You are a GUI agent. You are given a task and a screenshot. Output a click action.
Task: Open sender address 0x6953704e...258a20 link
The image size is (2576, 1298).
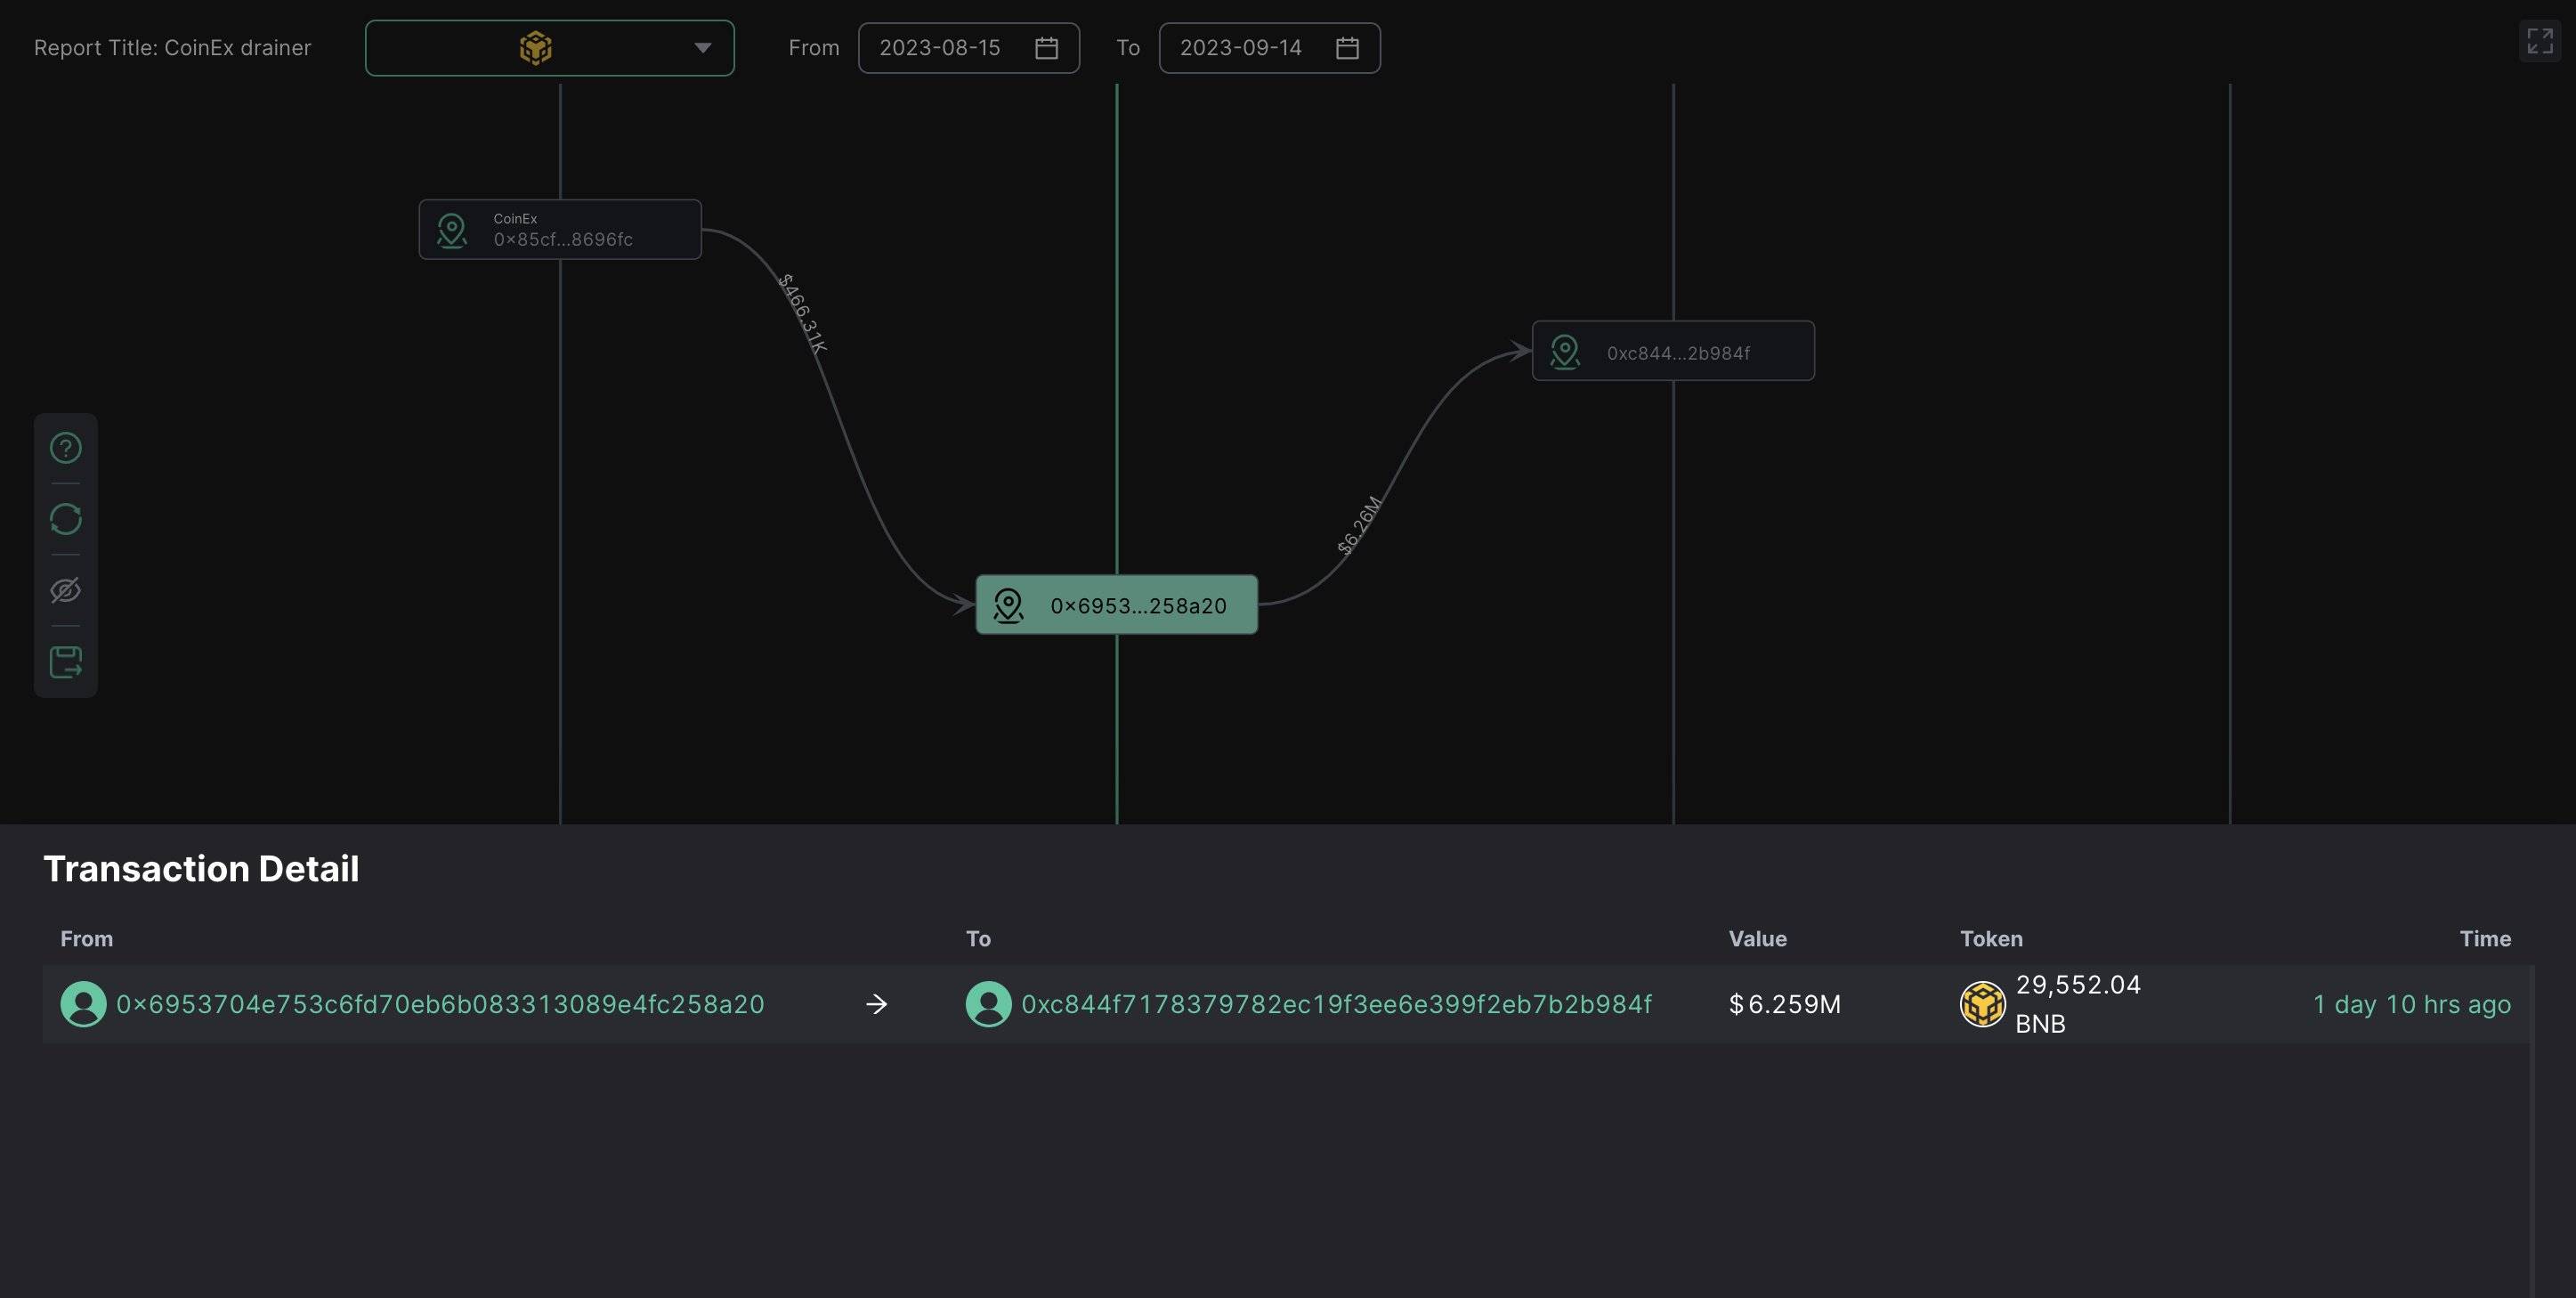point(440,1004)
